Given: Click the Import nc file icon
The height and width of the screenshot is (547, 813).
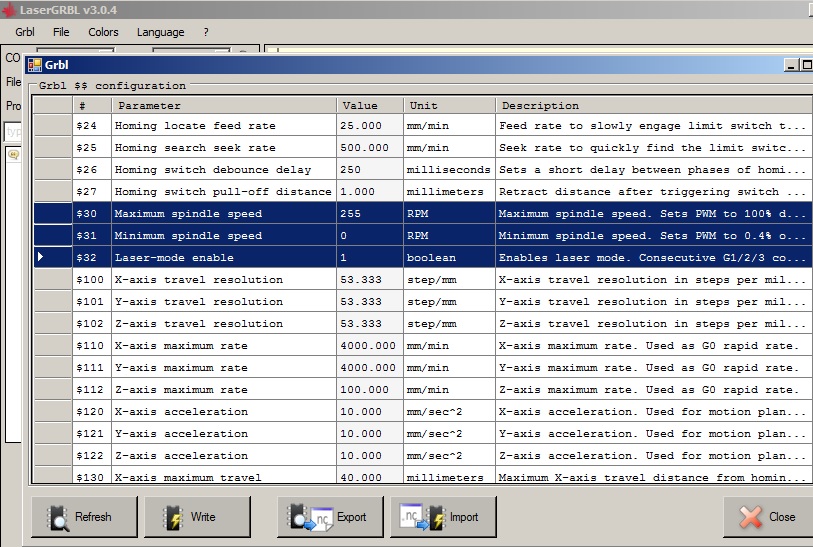Looking at the screenshot, I should (423, 517).
